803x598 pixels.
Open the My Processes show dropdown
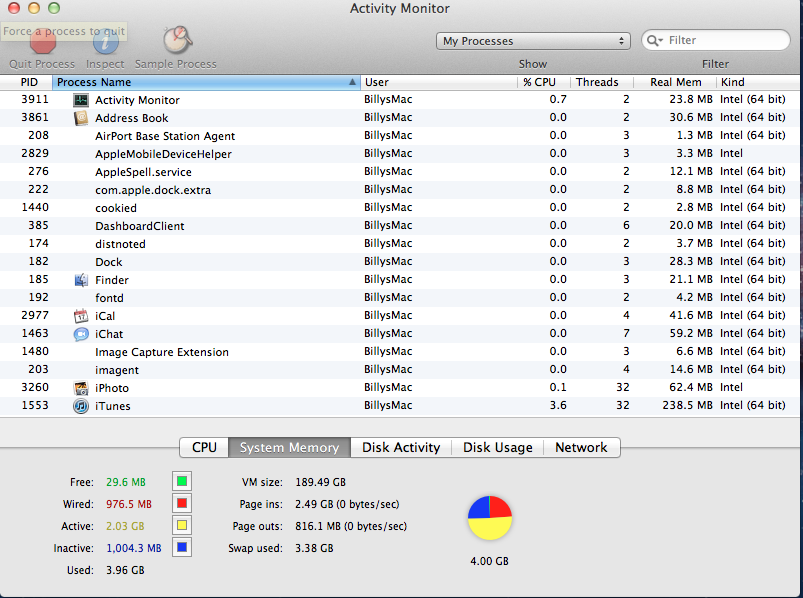coord(533,41)
